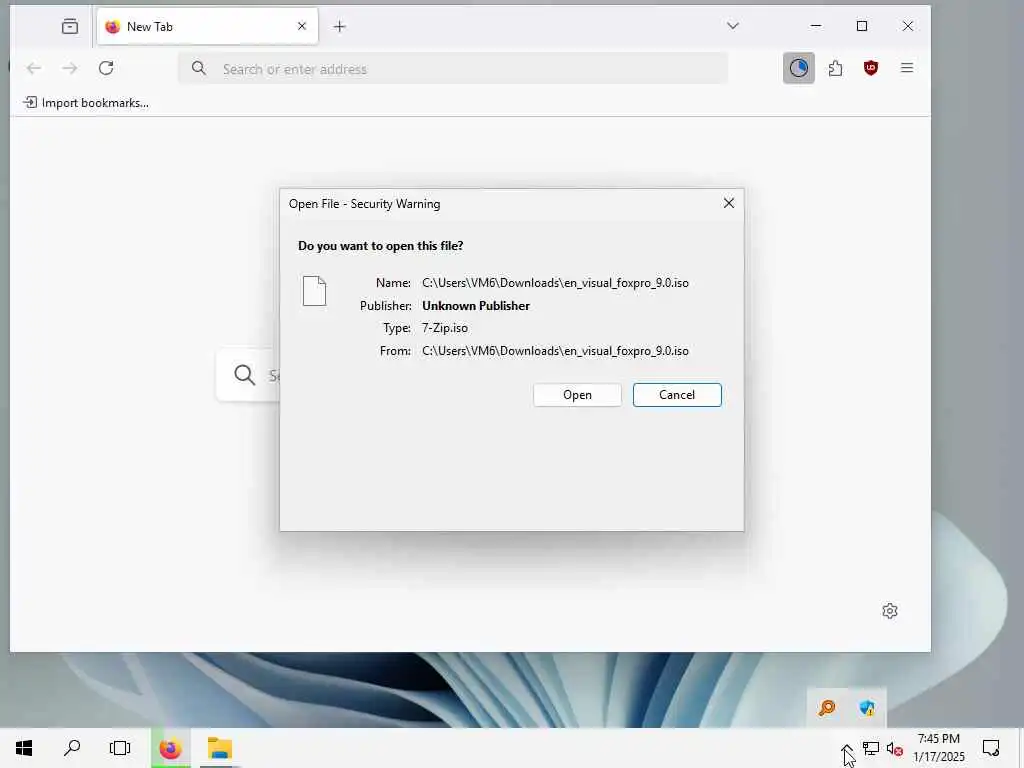
Task: Open the clock showing 7:45 PM
Action: [938, 748]
